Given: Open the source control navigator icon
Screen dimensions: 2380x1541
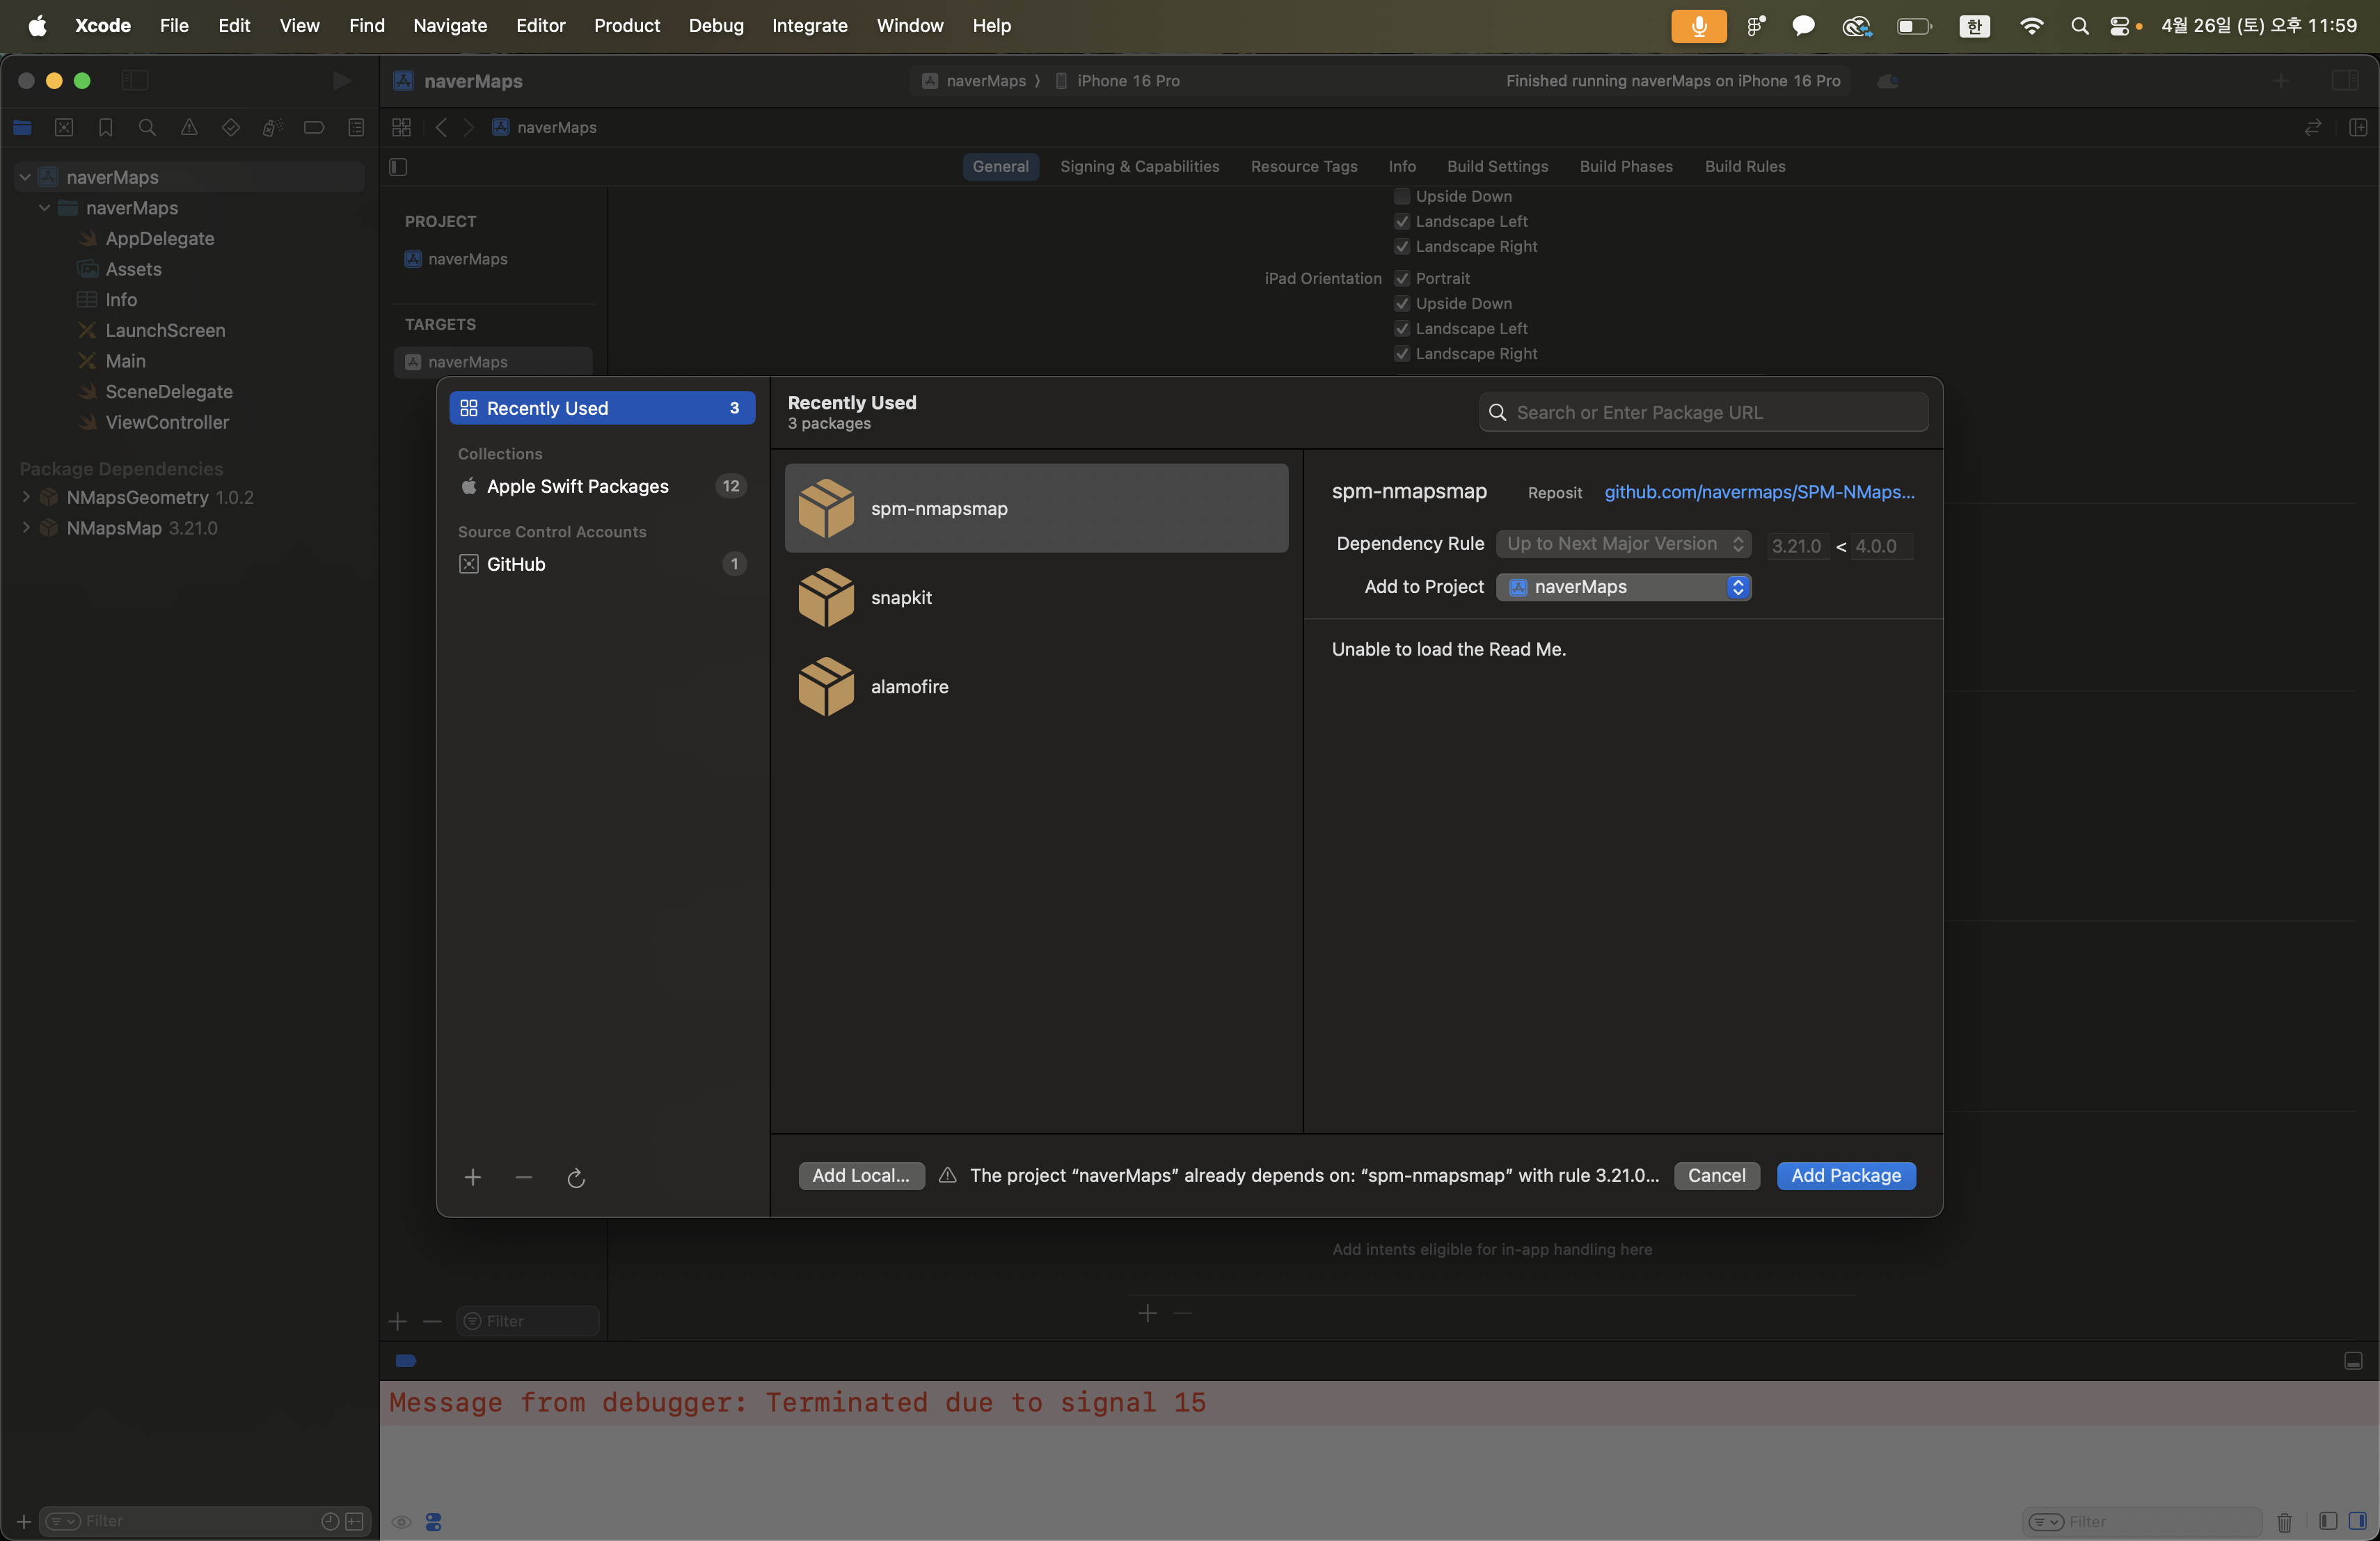Looking at the screenshot, I should (x=64, y=127).
